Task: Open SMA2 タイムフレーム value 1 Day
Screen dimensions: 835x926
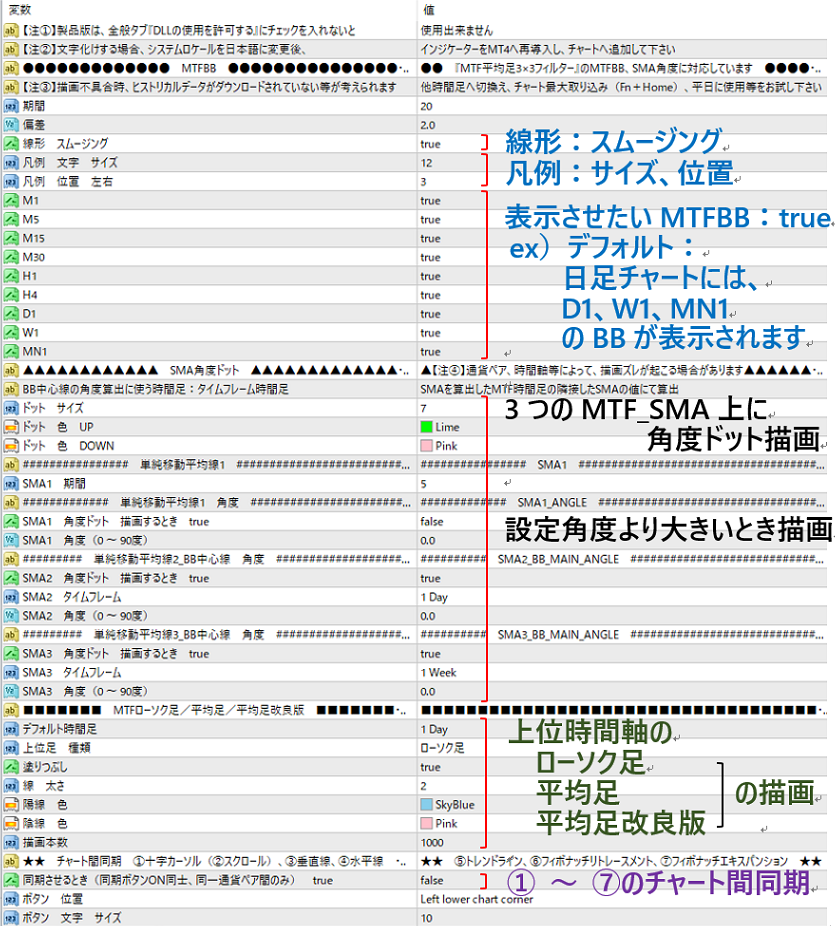Action: coord(434,597)
